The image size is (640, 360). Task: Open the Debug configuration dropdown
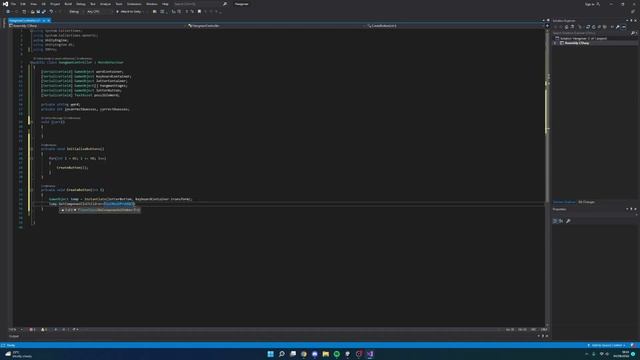tap(75, 11)
